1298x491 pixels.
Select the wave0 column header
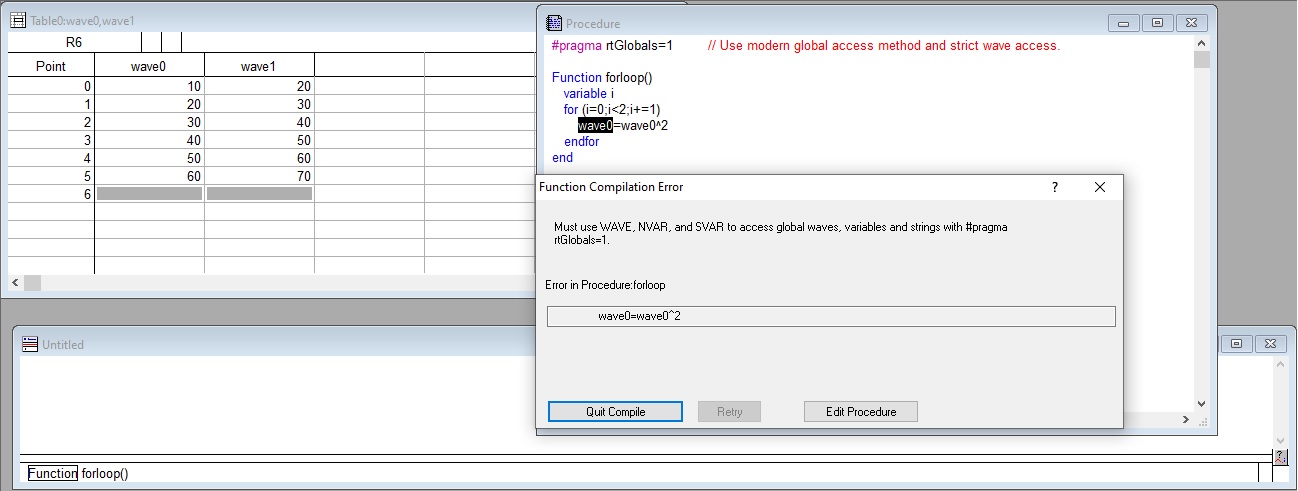[x=149, y=66]
